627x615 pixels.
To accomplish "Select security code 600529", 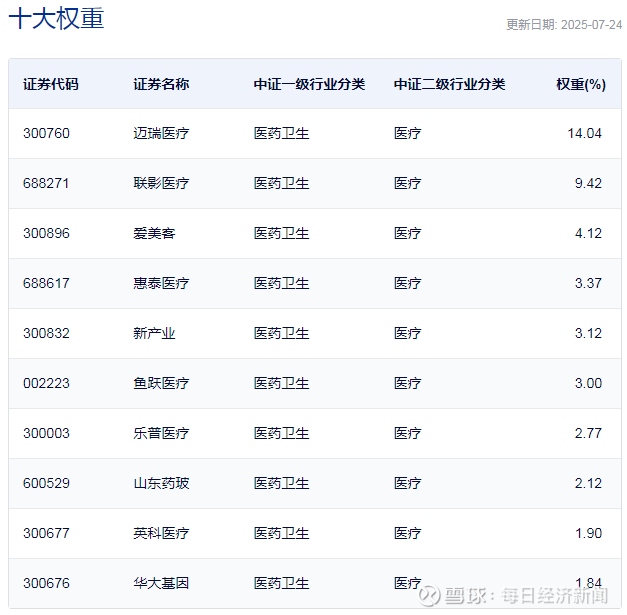I will [46, 483].
